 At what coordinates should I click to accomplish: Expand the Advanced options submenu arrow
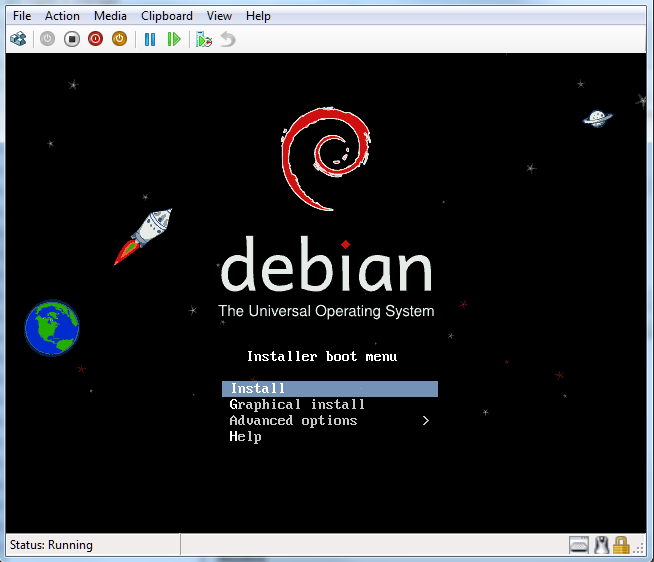[425, 421]
